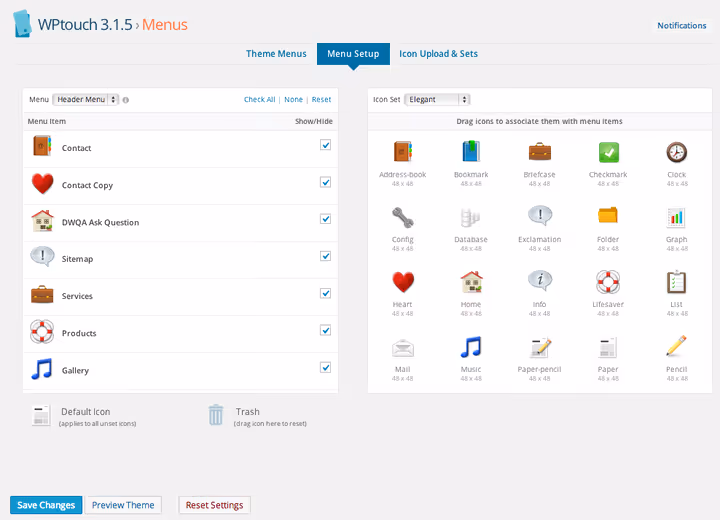Select the Heart icon in icon set

403,282
